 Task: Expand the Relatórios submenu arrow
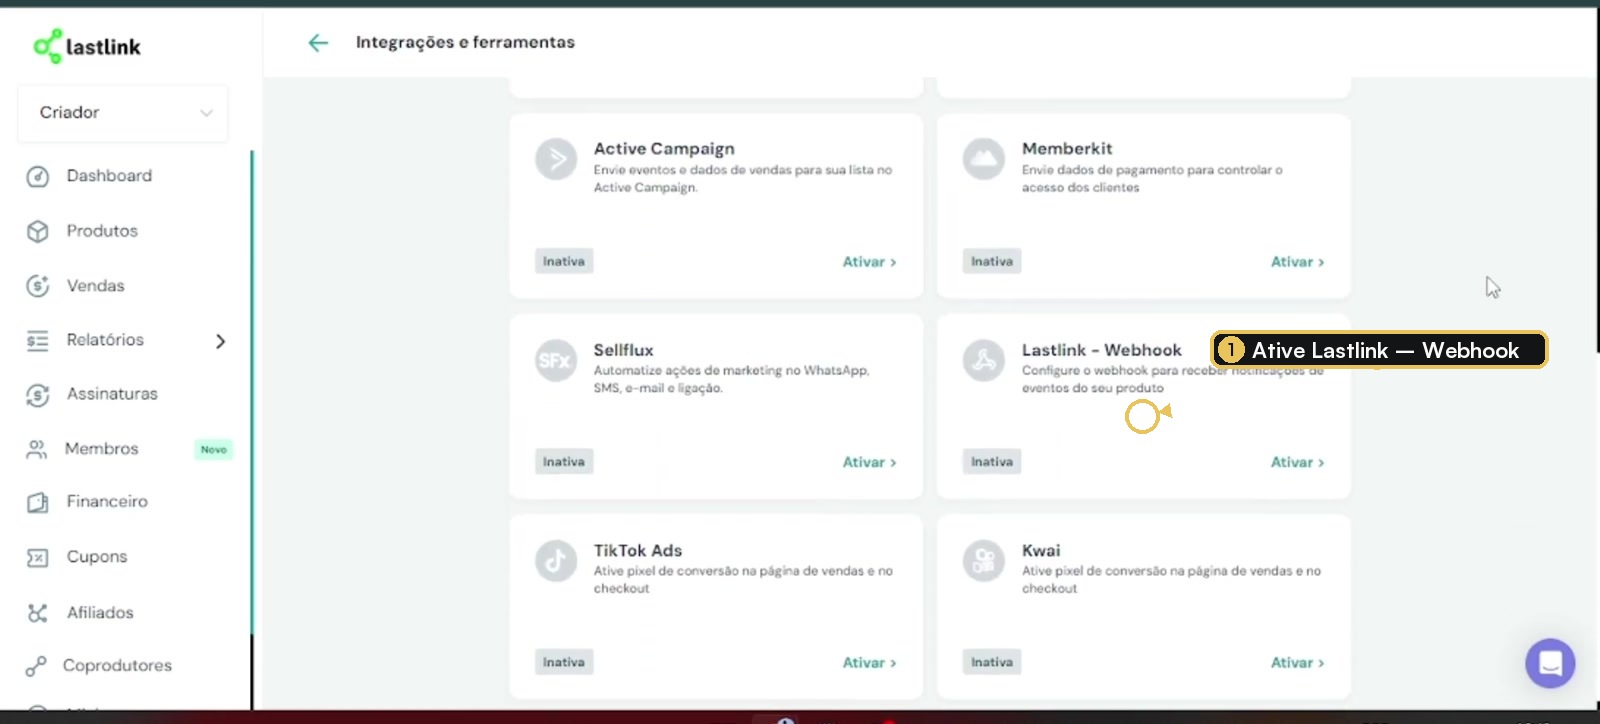pos(221,341)
